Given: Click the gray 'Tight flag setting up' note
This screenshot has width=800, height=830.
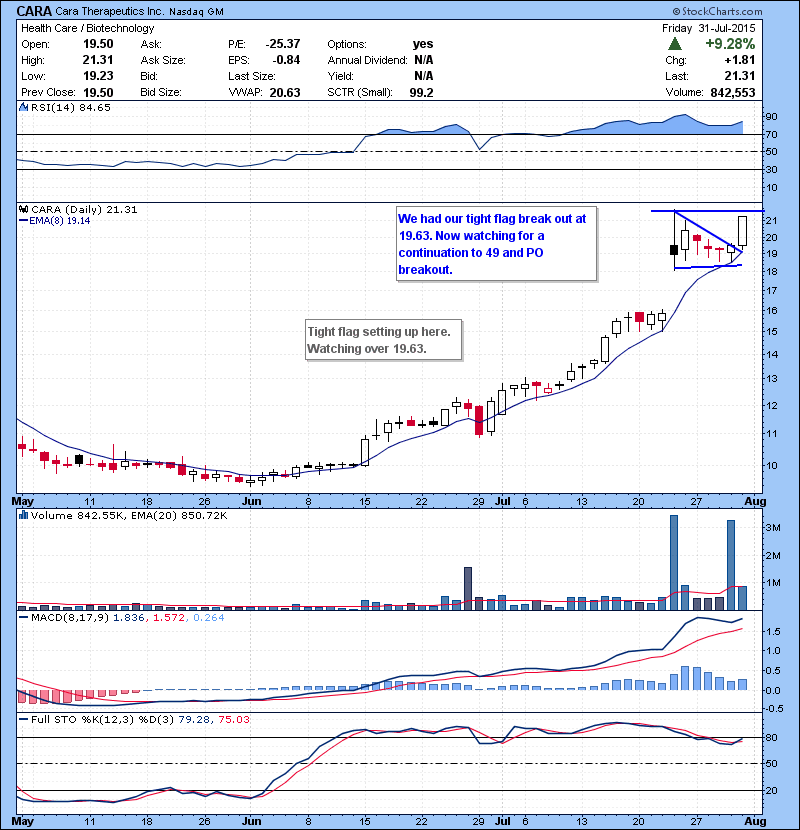Looking at the screenshot, I should (383, 340).
